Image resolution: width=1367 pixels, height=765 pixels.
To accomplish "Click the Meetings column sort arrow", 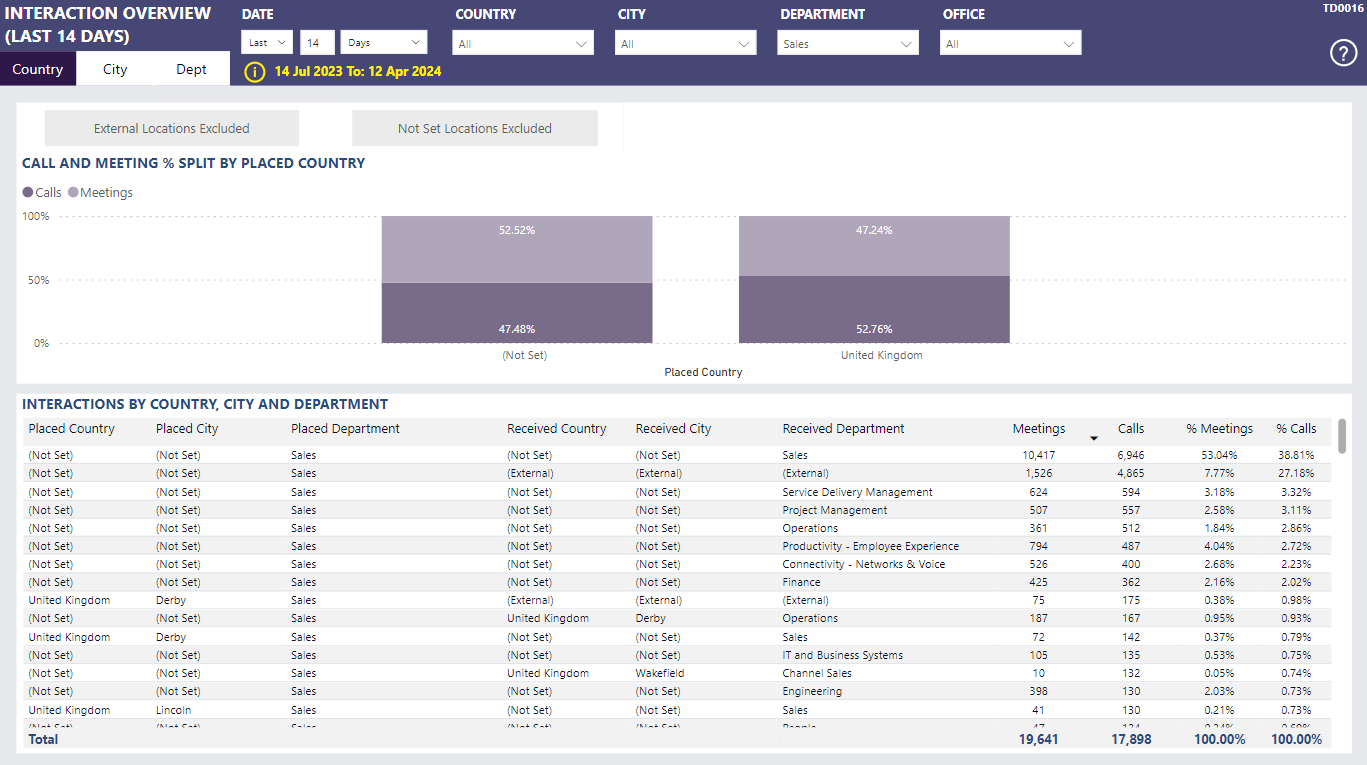I will 1093,439.
